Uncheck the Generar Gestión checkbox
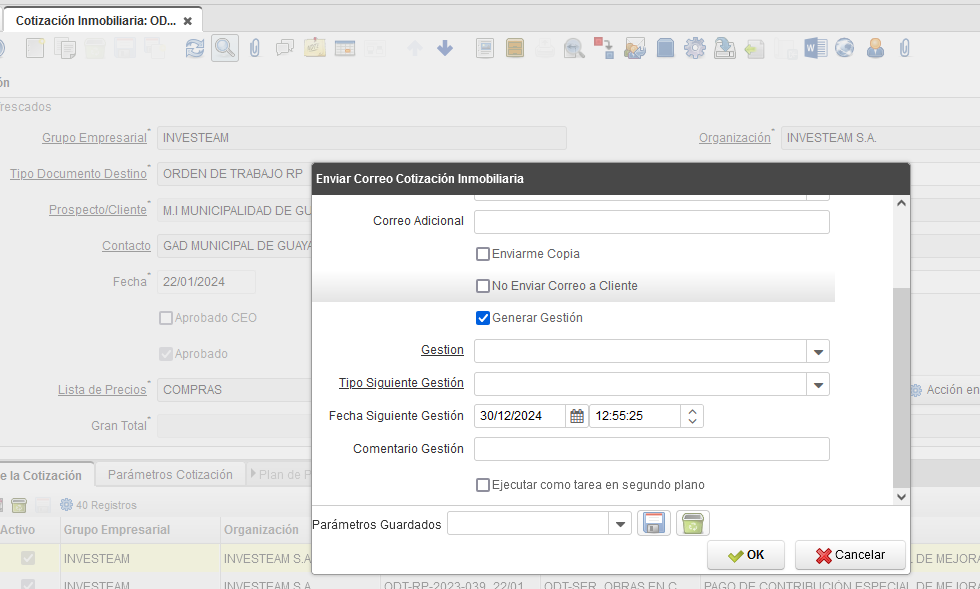The width and height of the screenshot is (980, 589). point(483,318)
